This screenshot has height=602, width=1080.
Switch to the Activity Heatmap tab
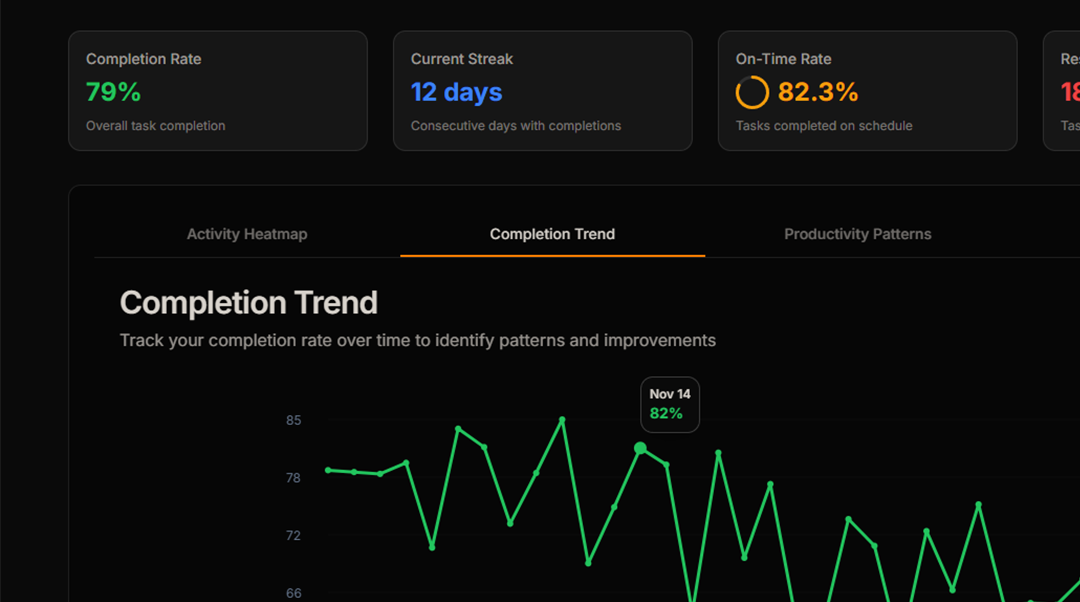pyautogui.click(x=247, y=234)
